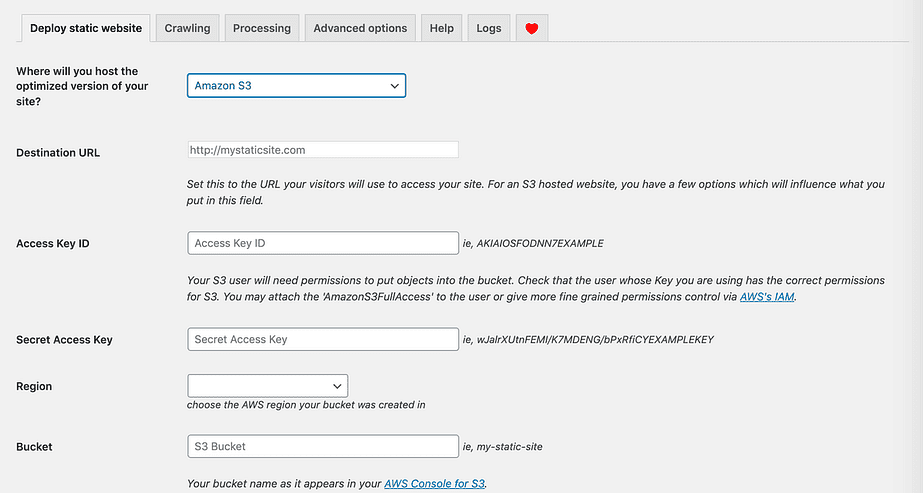Click the Access Key ID label
This screenshot has width=923, height=493.
[x=53, y=244]
